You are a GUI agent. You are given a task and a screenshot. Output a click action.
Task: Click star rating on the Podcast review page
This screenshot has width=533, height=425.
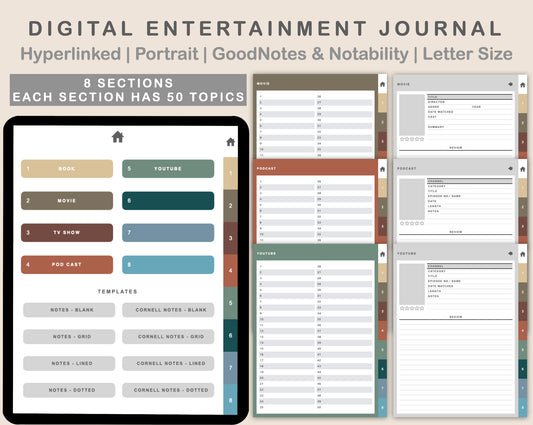[412, 223]
